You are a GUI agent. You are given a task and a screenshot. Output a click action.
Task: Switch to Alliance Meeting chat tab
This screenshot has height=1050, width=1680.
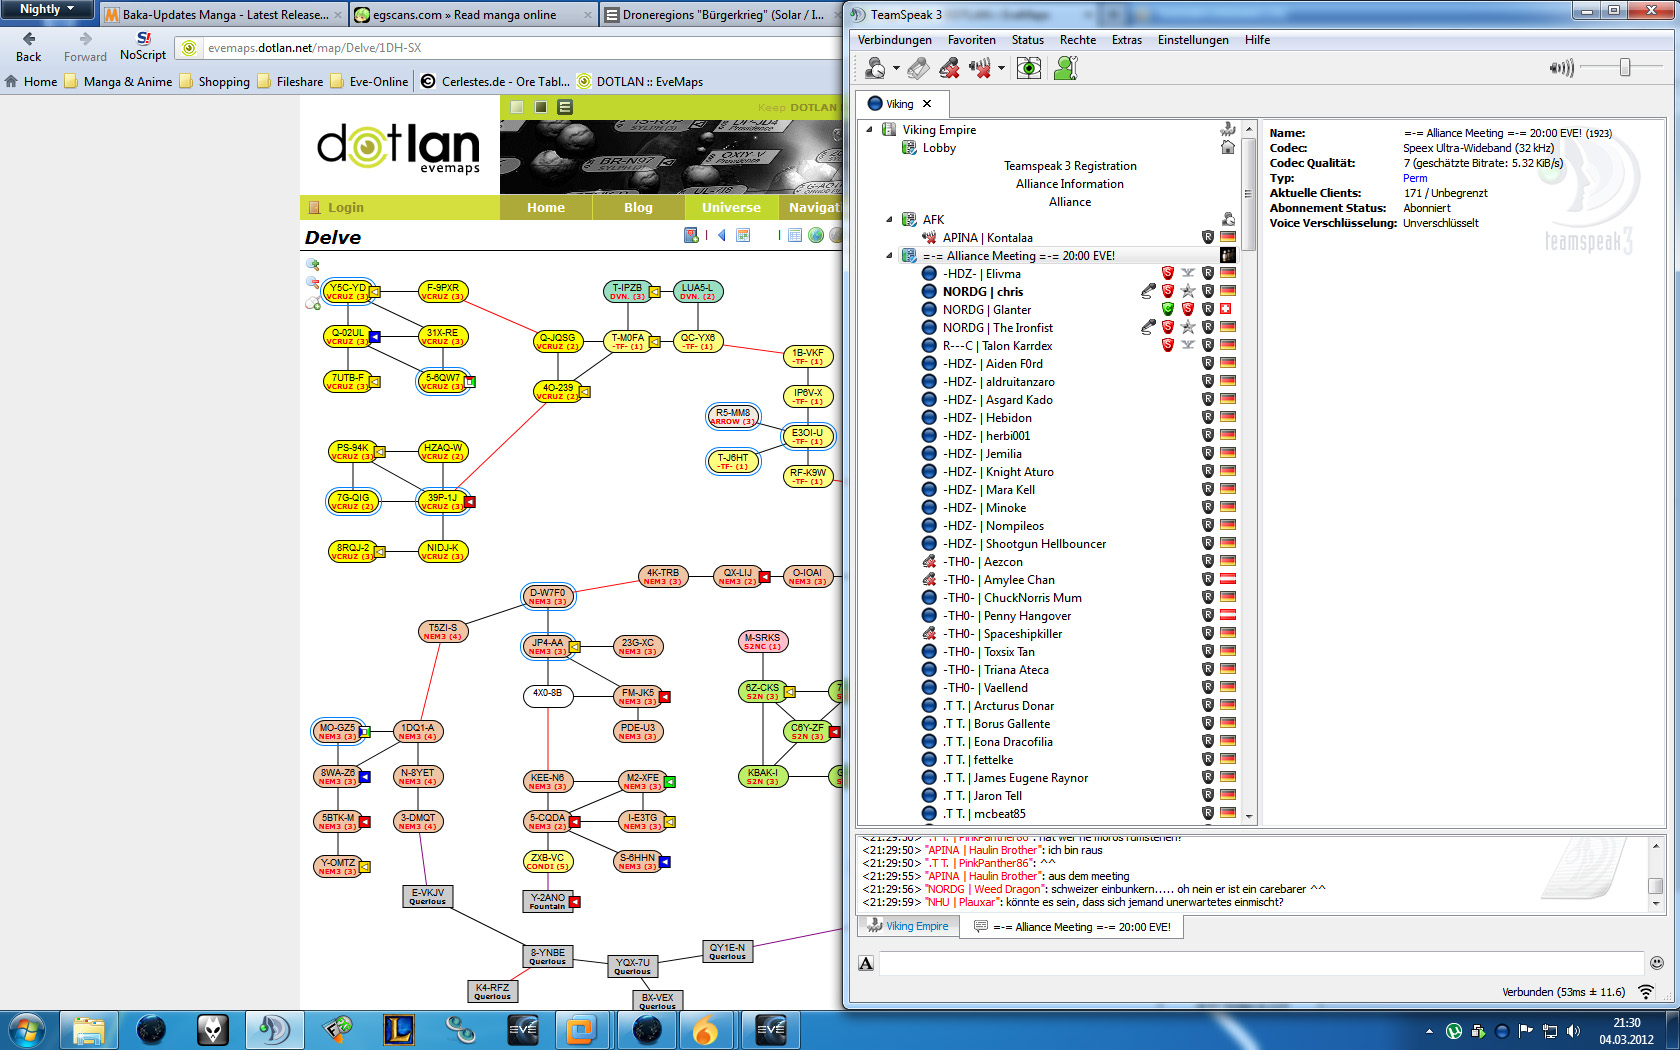(x=1072, y=927)
